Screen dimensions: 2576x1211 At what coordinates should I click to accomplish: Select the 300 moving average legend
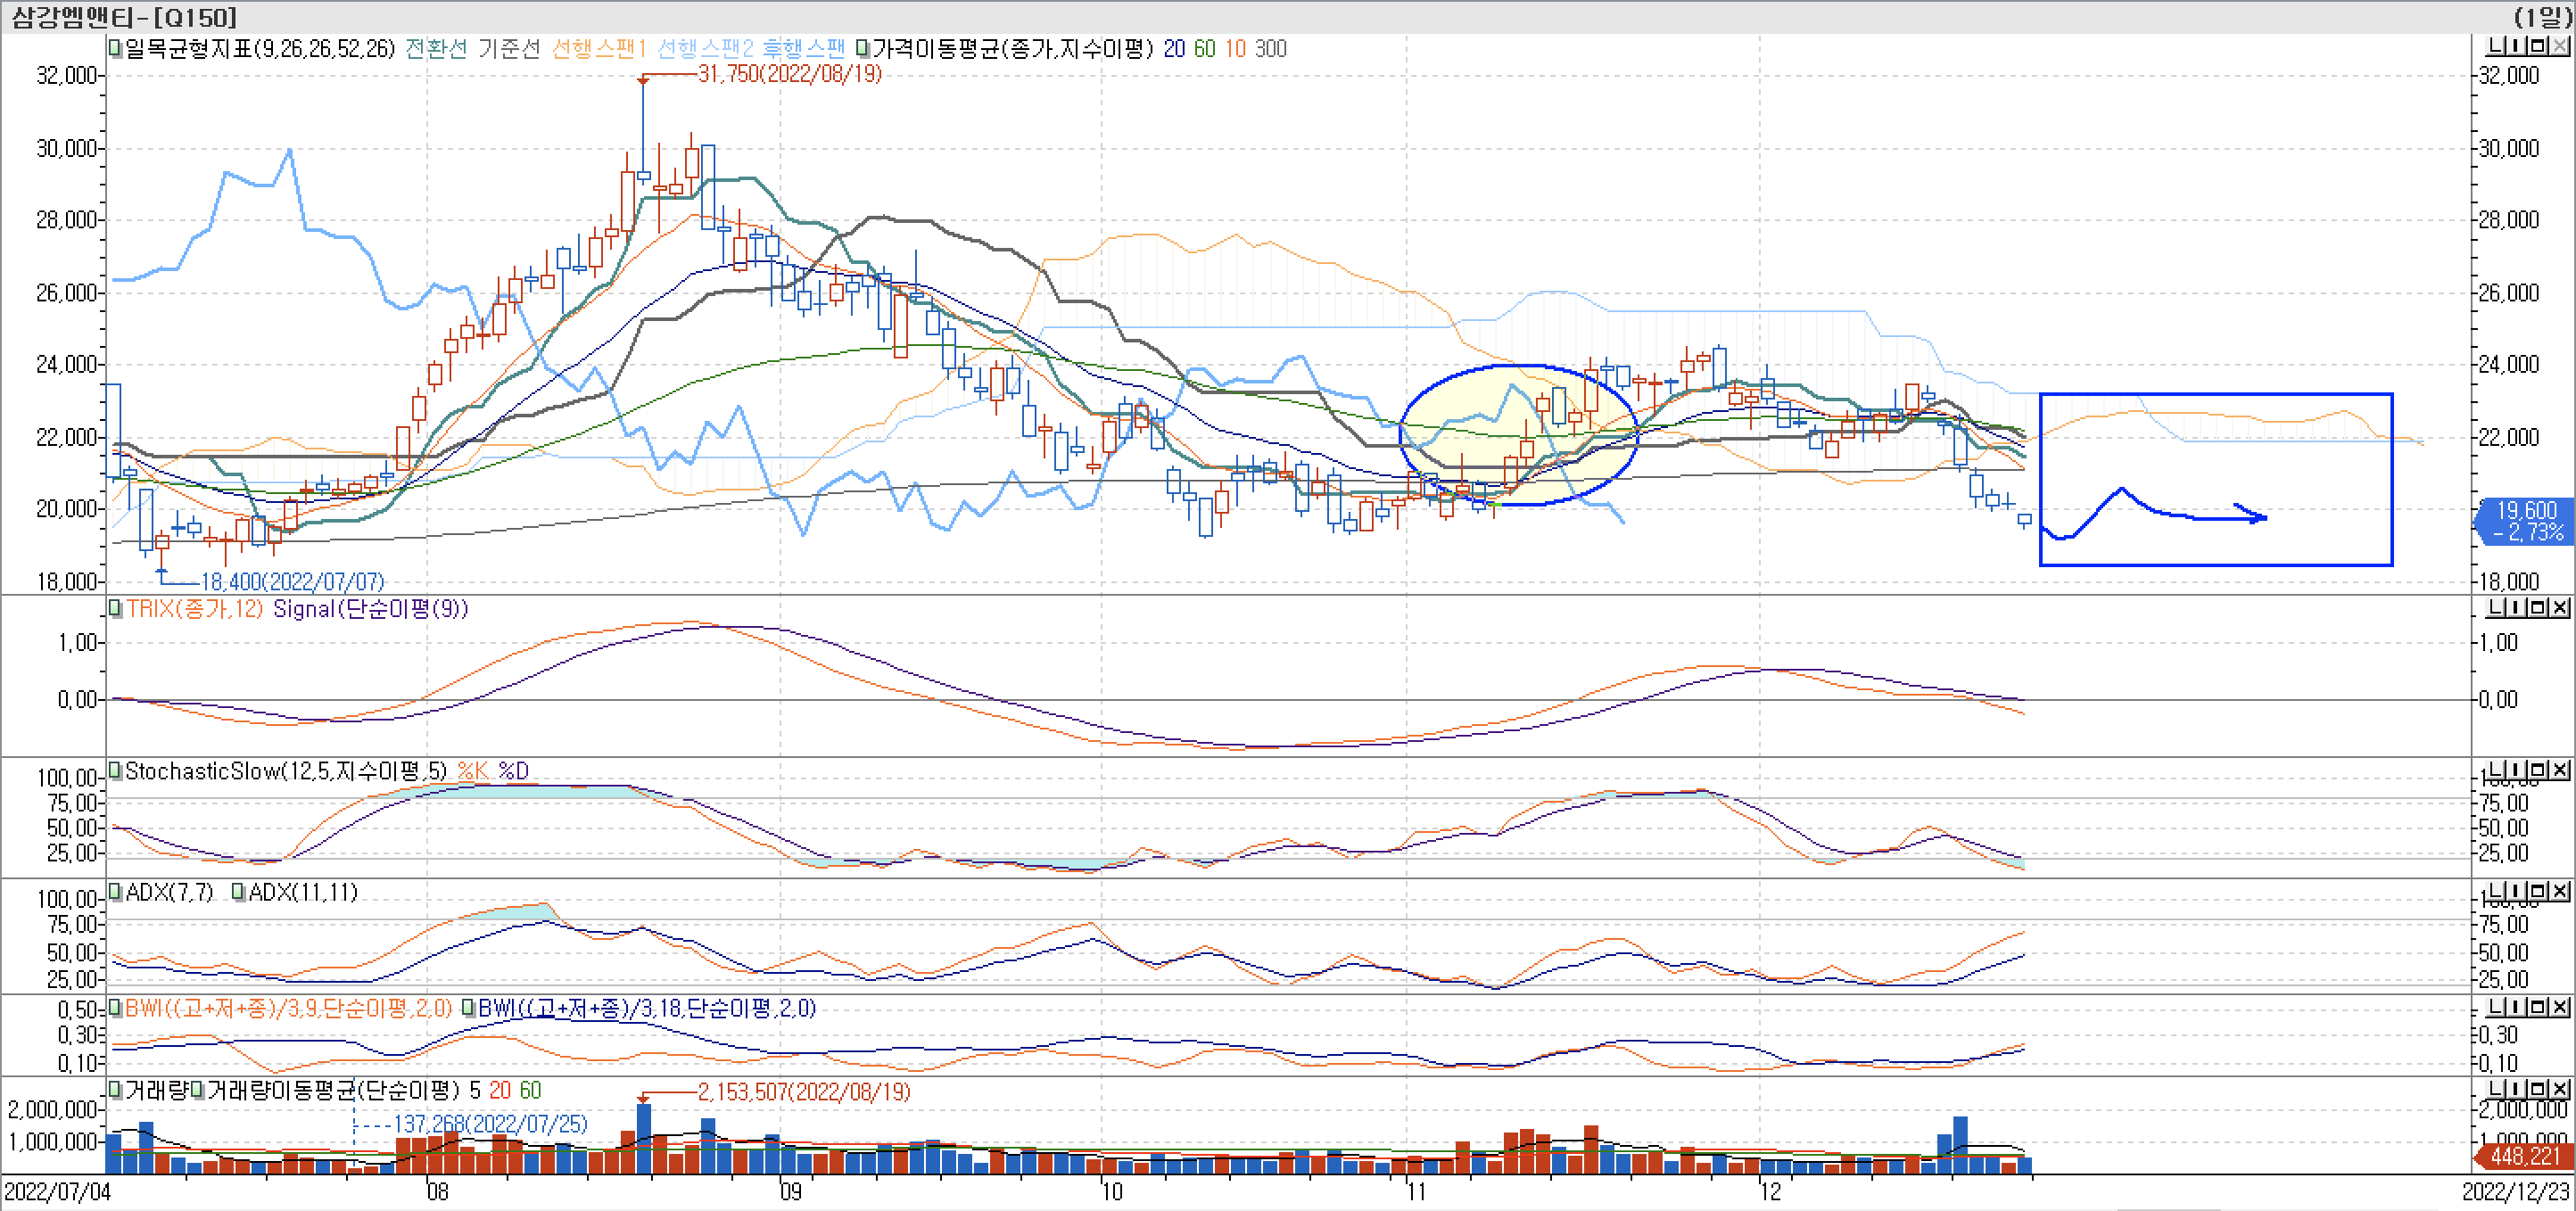[x=1270, y=48]
